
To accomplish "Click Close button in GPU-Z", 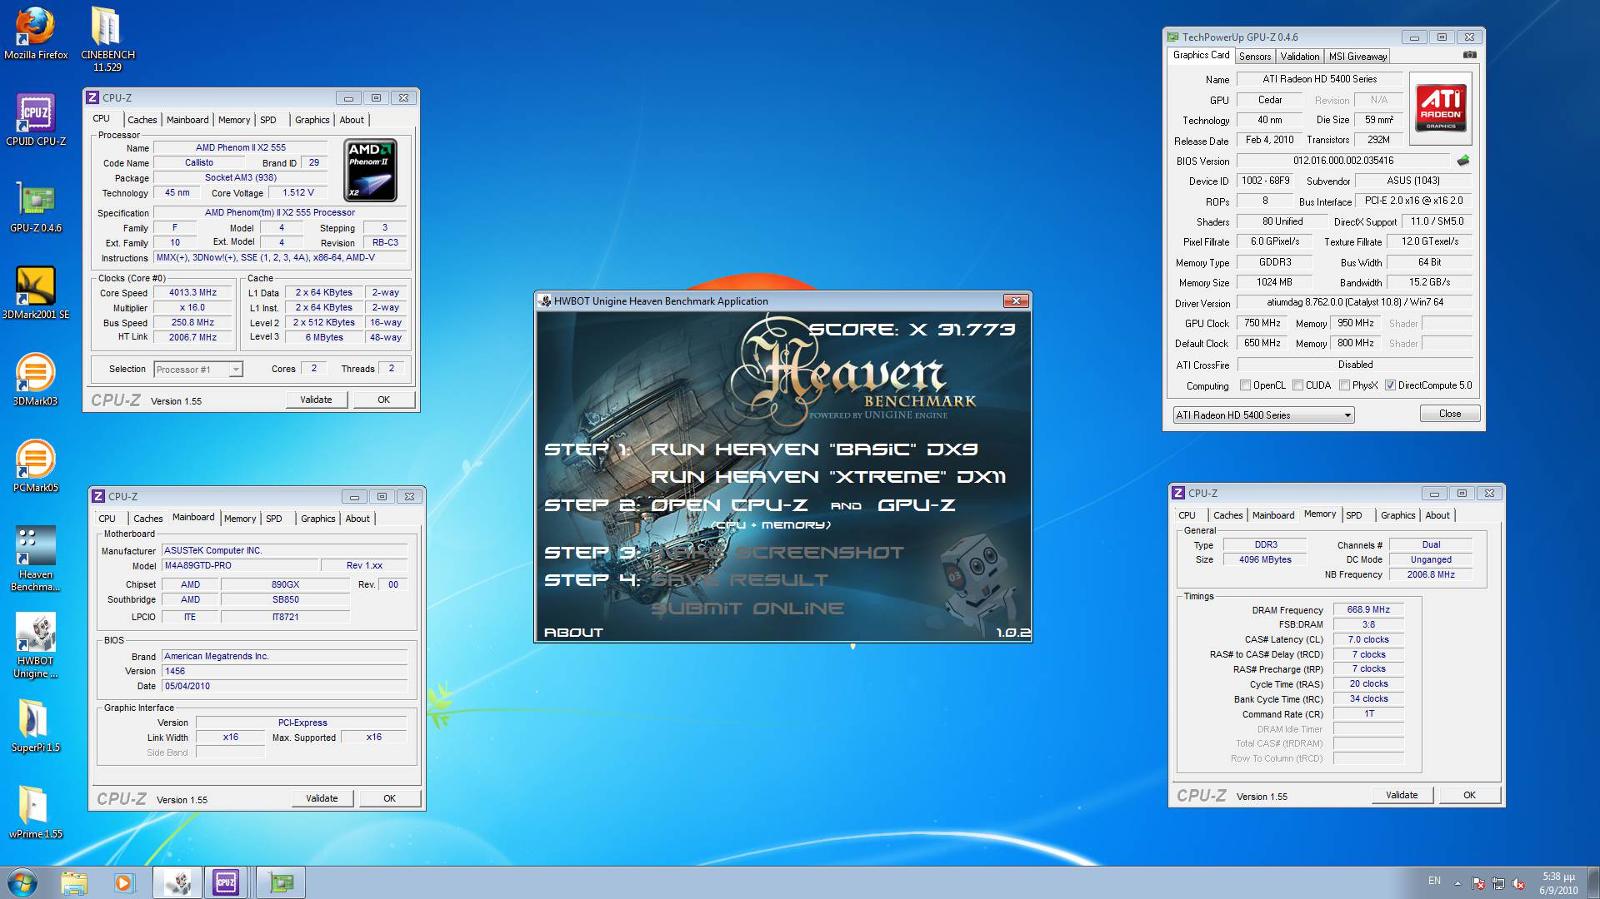I will tap(1450, 414).
